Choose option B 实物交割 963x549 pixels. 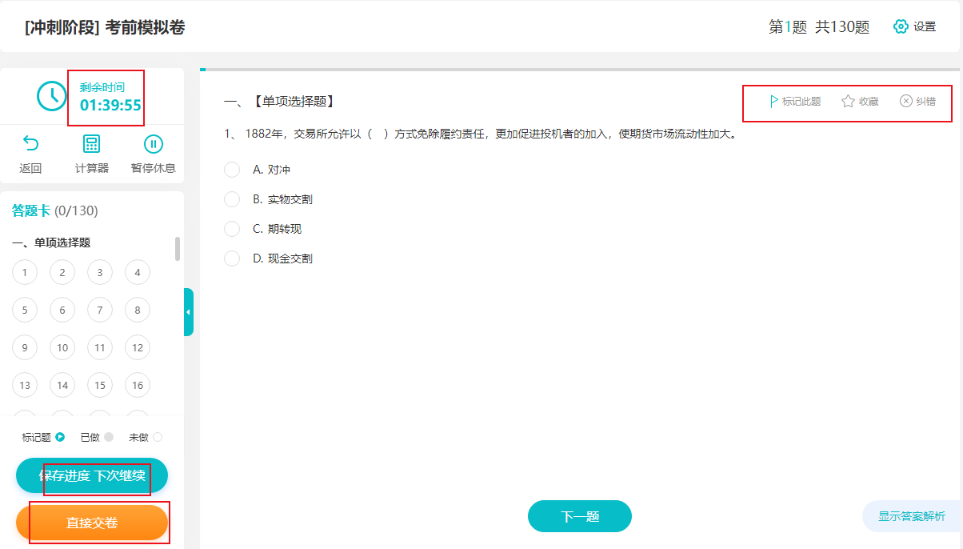[232, 199]
